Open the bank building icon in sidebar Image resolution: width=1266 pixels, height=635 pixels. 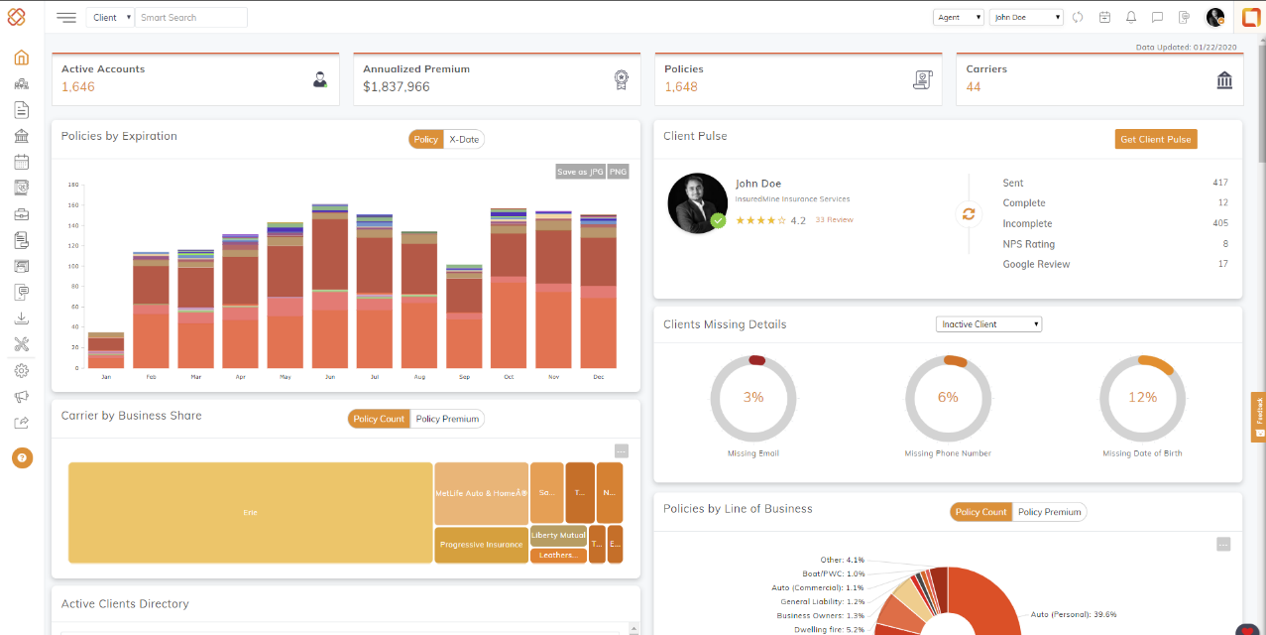tap(21, 136)
